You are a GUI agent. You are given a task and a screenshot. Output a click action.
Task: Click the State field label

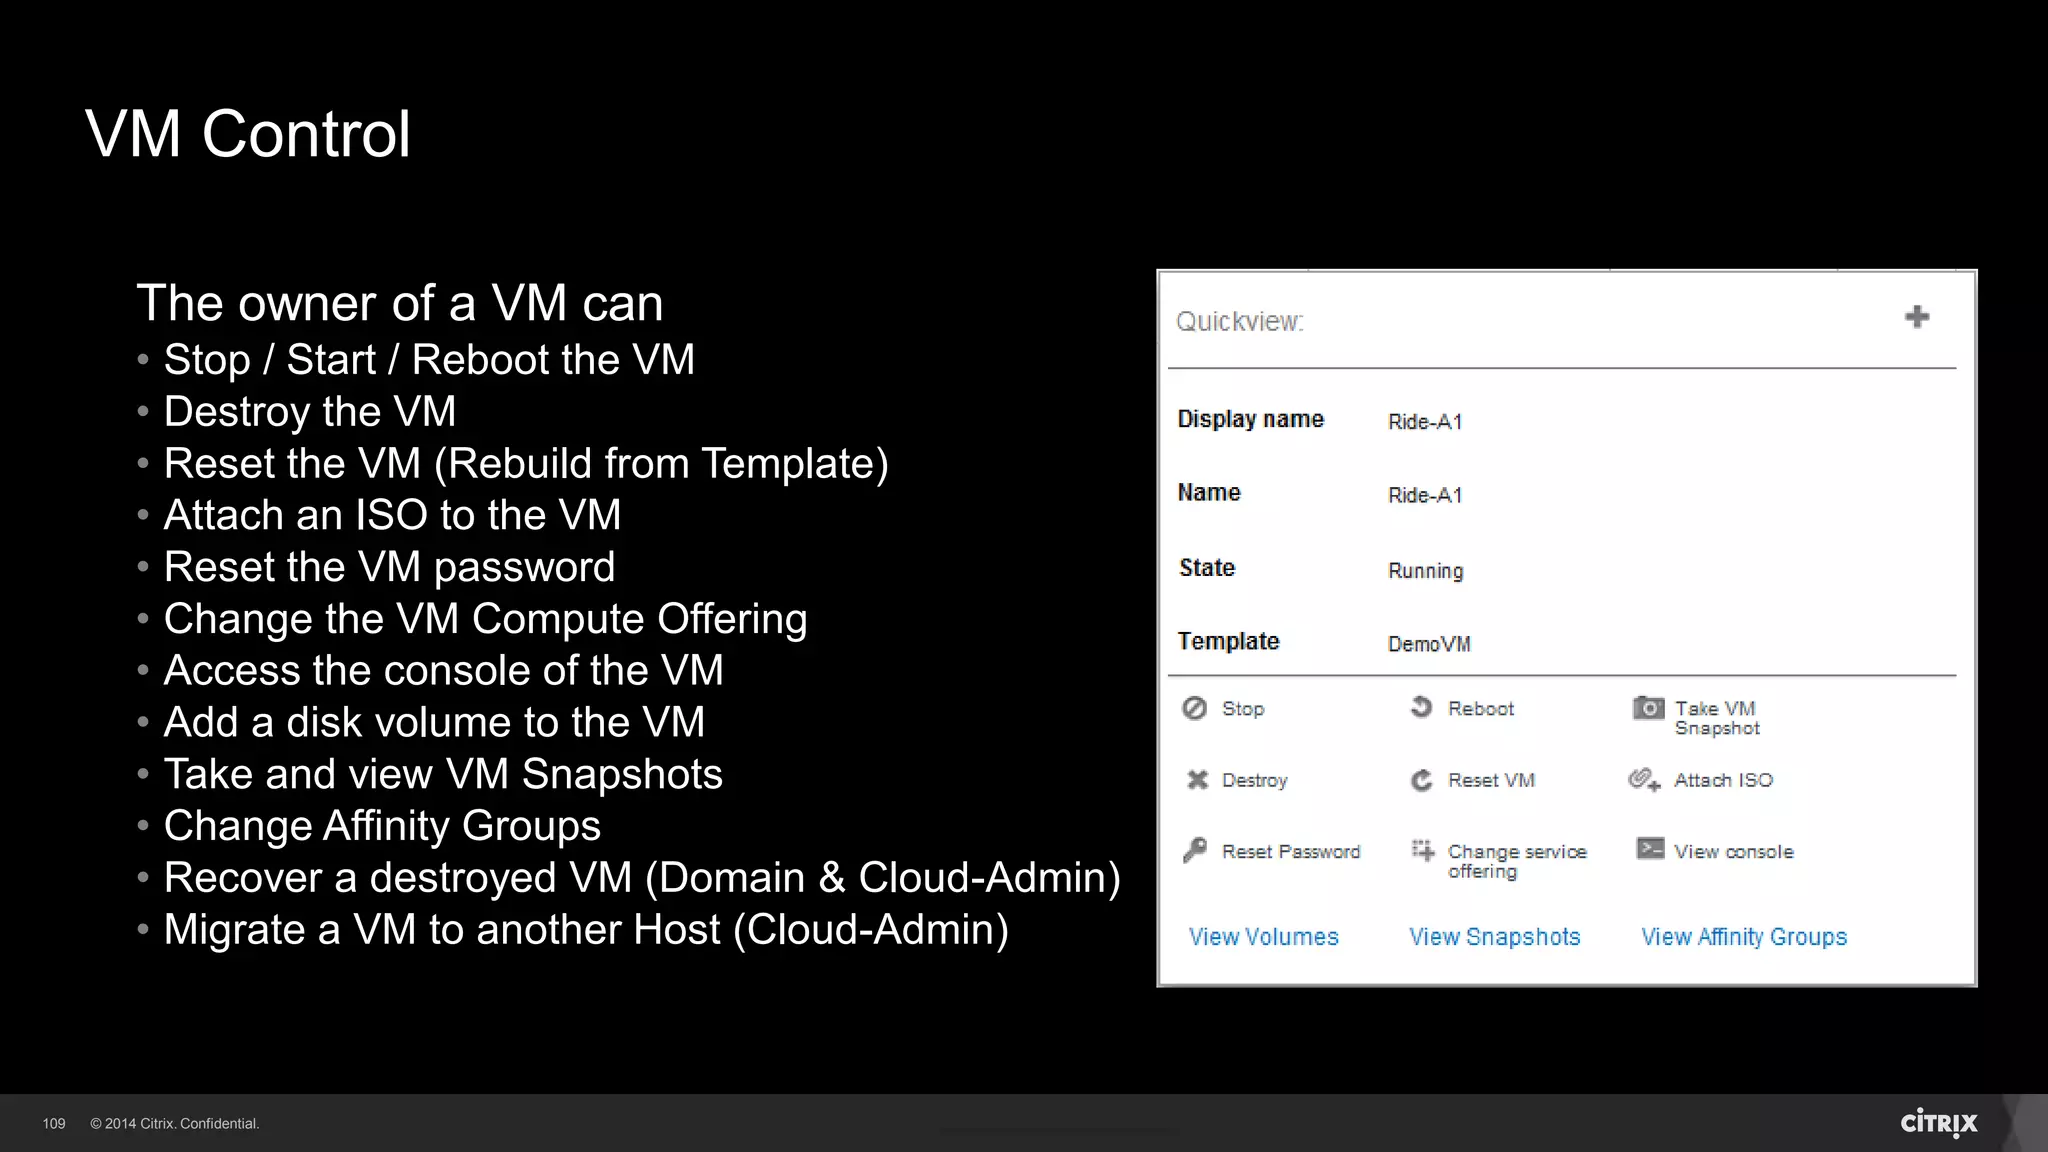(1207, 568)
